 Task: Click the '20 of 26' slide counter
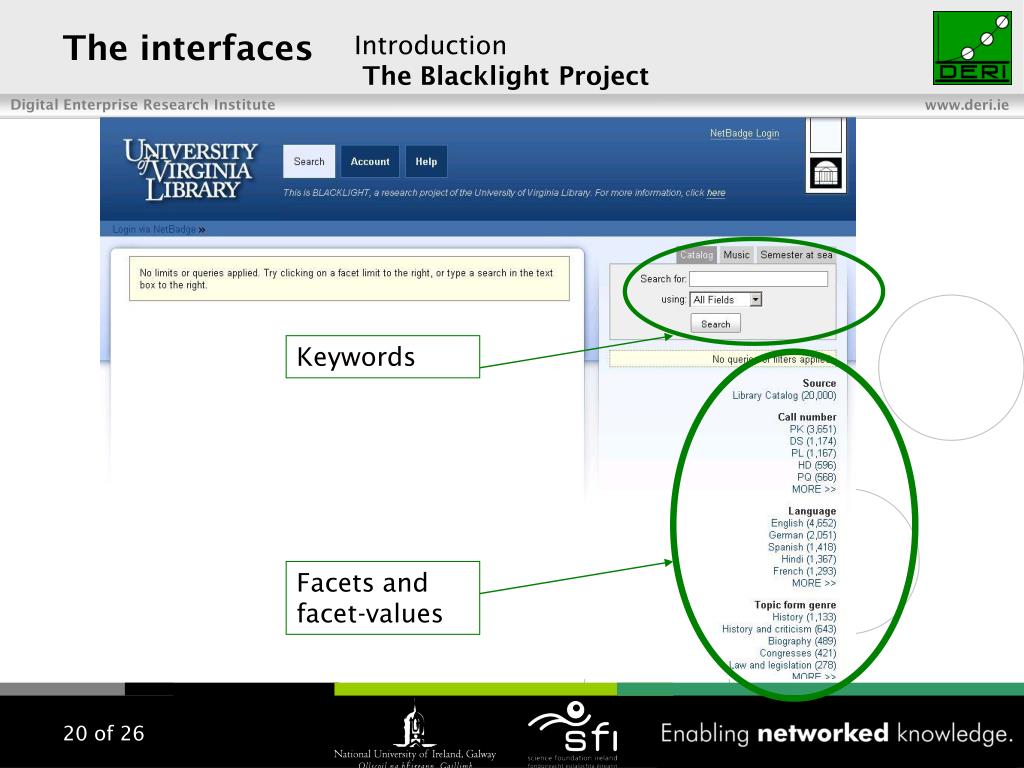pos(104,733)
